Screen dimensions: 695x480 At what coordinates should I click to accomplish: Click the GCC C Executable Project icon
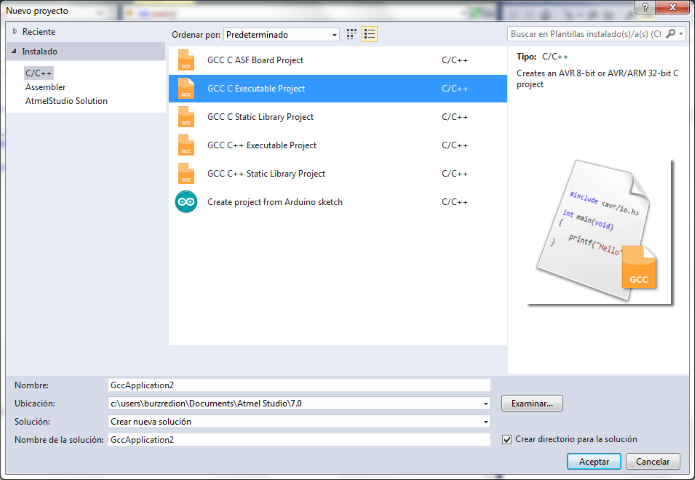(x=186, y=89)
